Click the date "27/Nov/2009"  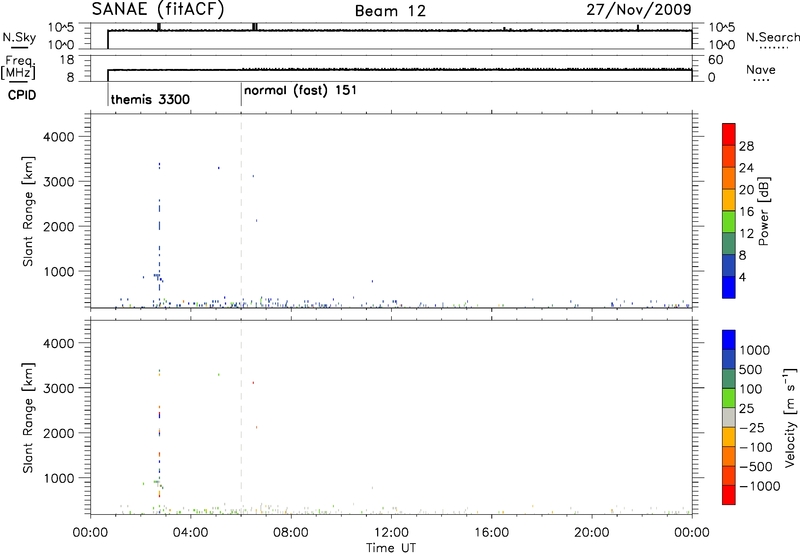coord(639,10)
